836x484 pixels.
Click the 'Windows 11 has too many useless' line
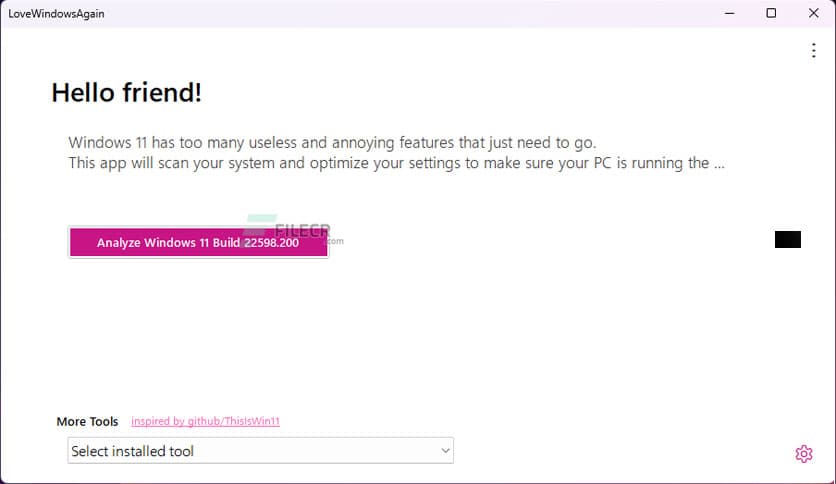pyautogui.click(x=332, y=143)
